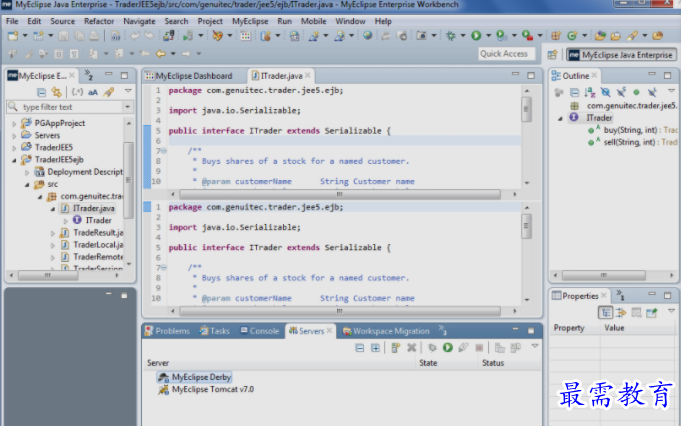Toggle the focus icon in Outline toolbar
Image resolution: width=681 pixels, height=426 pixels.
pos(559,92)
